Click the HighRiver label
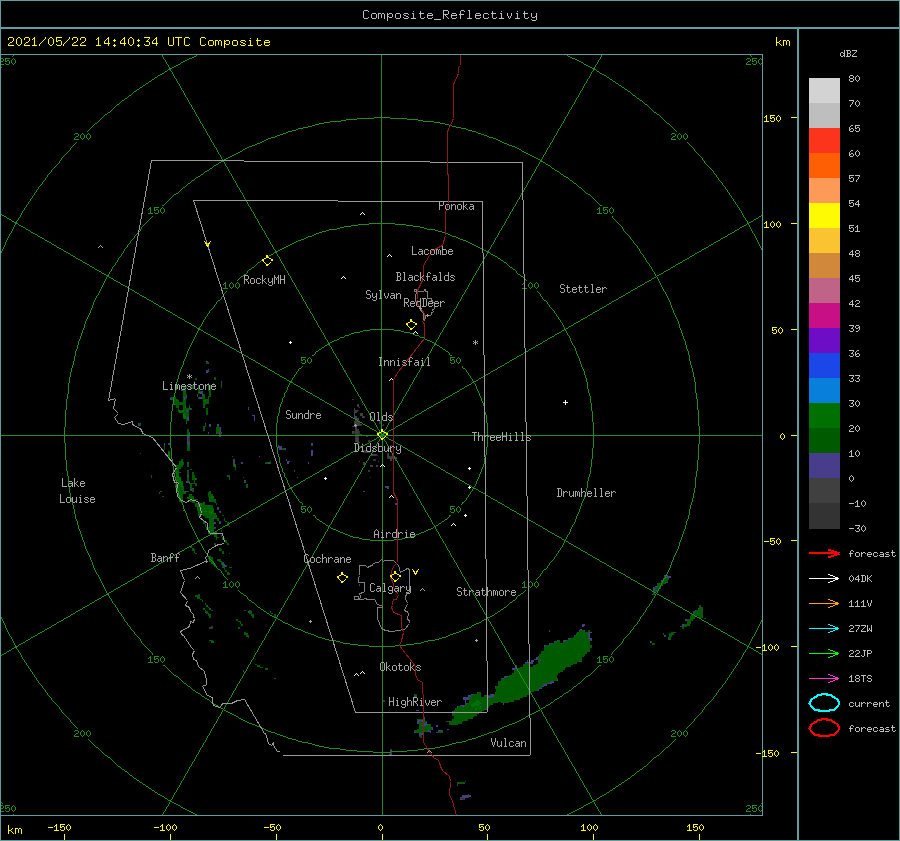Image resolution: width=900 pixels, height=841 pixels. click(x=415, y=702)
